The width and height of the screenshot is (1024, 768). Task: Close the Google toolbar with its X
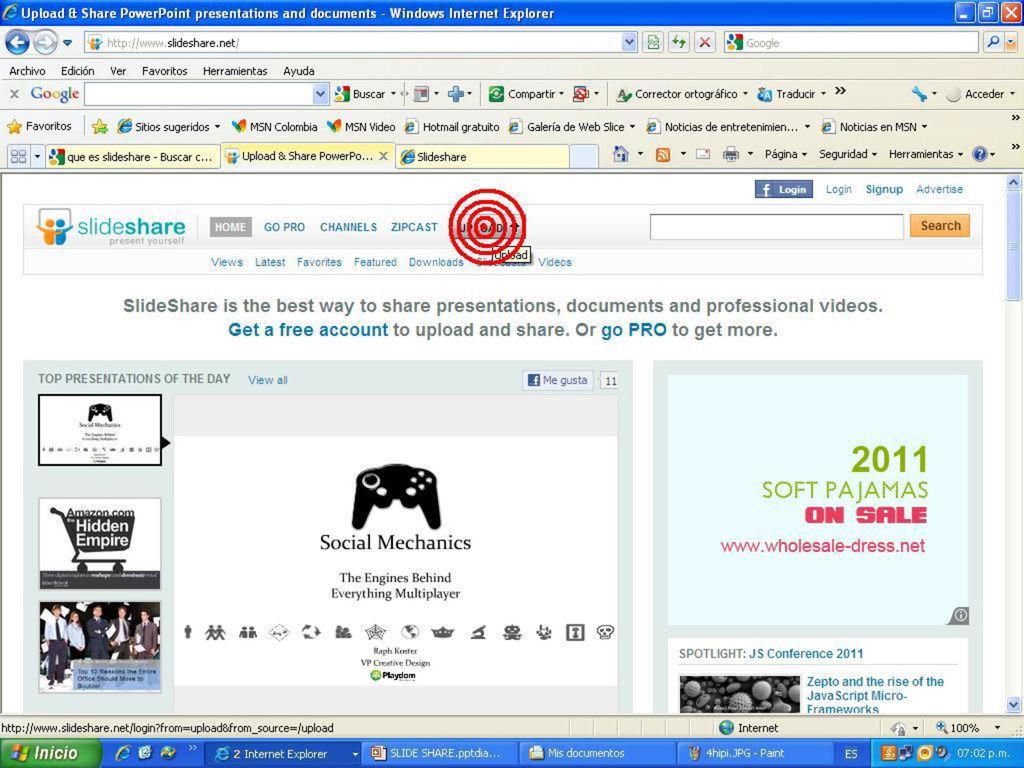coord(14,94)
